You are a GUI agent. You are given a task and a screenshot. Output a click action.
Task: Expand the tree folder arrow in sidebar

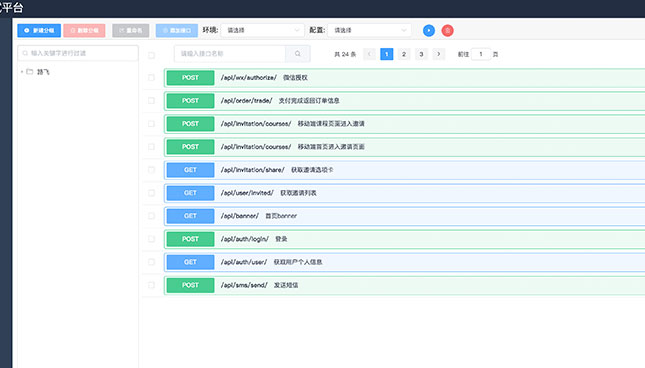pyautogui.click(x=22, y=72)
